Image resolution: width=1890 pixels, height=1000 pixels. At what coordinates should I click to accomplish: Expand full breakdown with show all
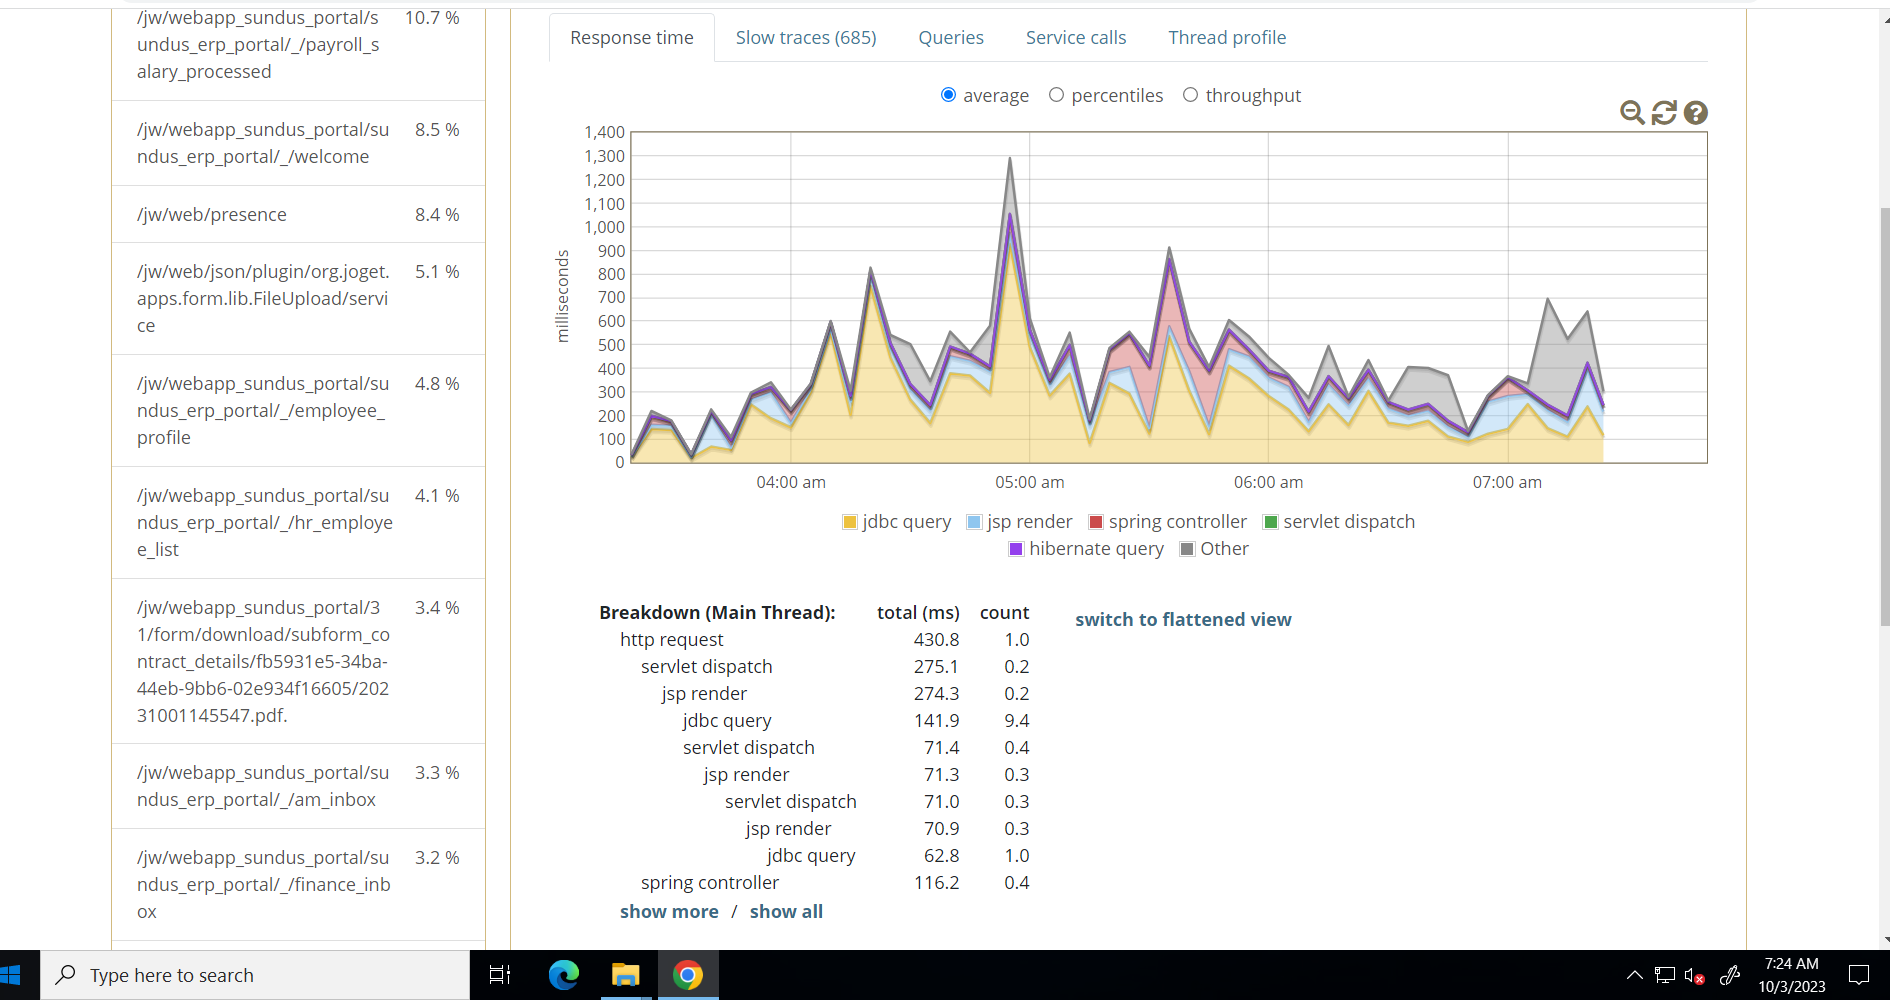786,912
